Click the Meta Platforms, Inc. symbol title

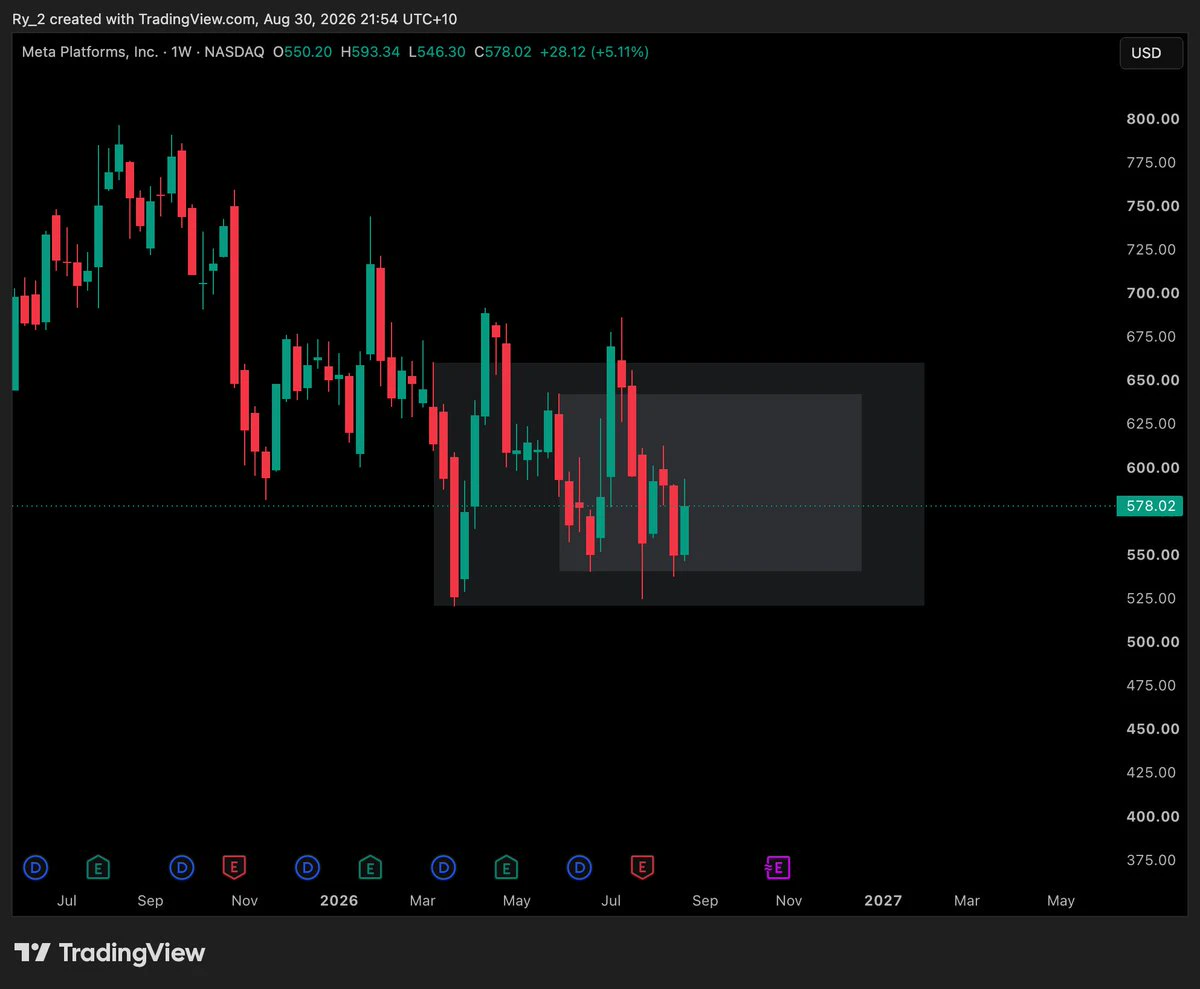[90, 52]
